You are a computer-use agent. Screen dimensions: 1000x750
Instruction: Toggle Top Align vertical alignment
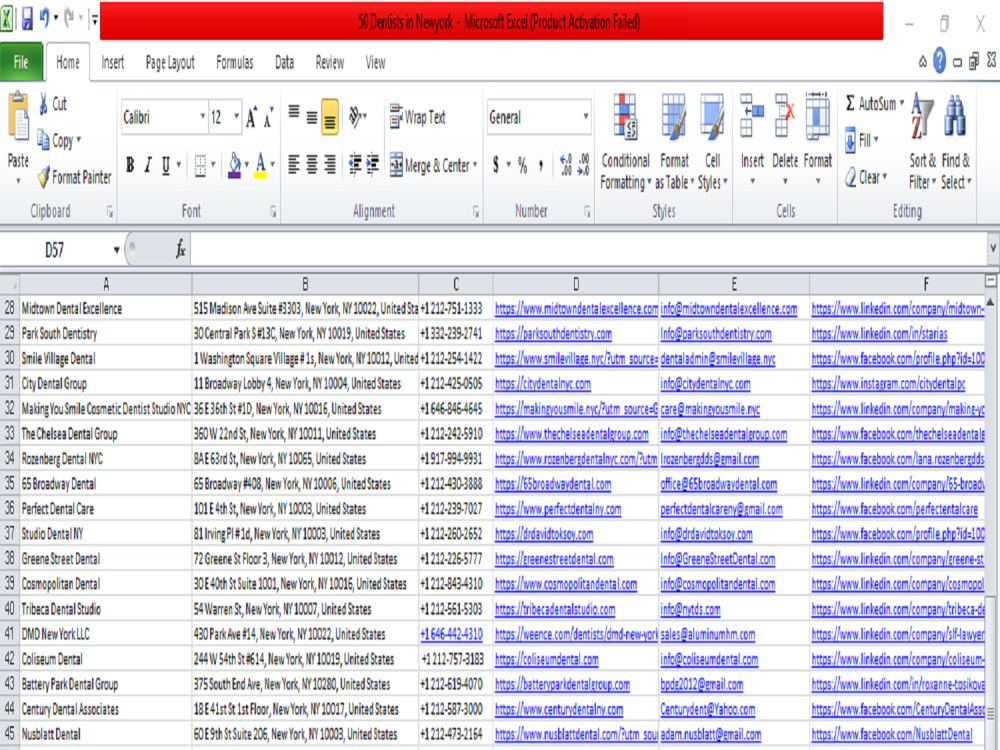point(293,112)
